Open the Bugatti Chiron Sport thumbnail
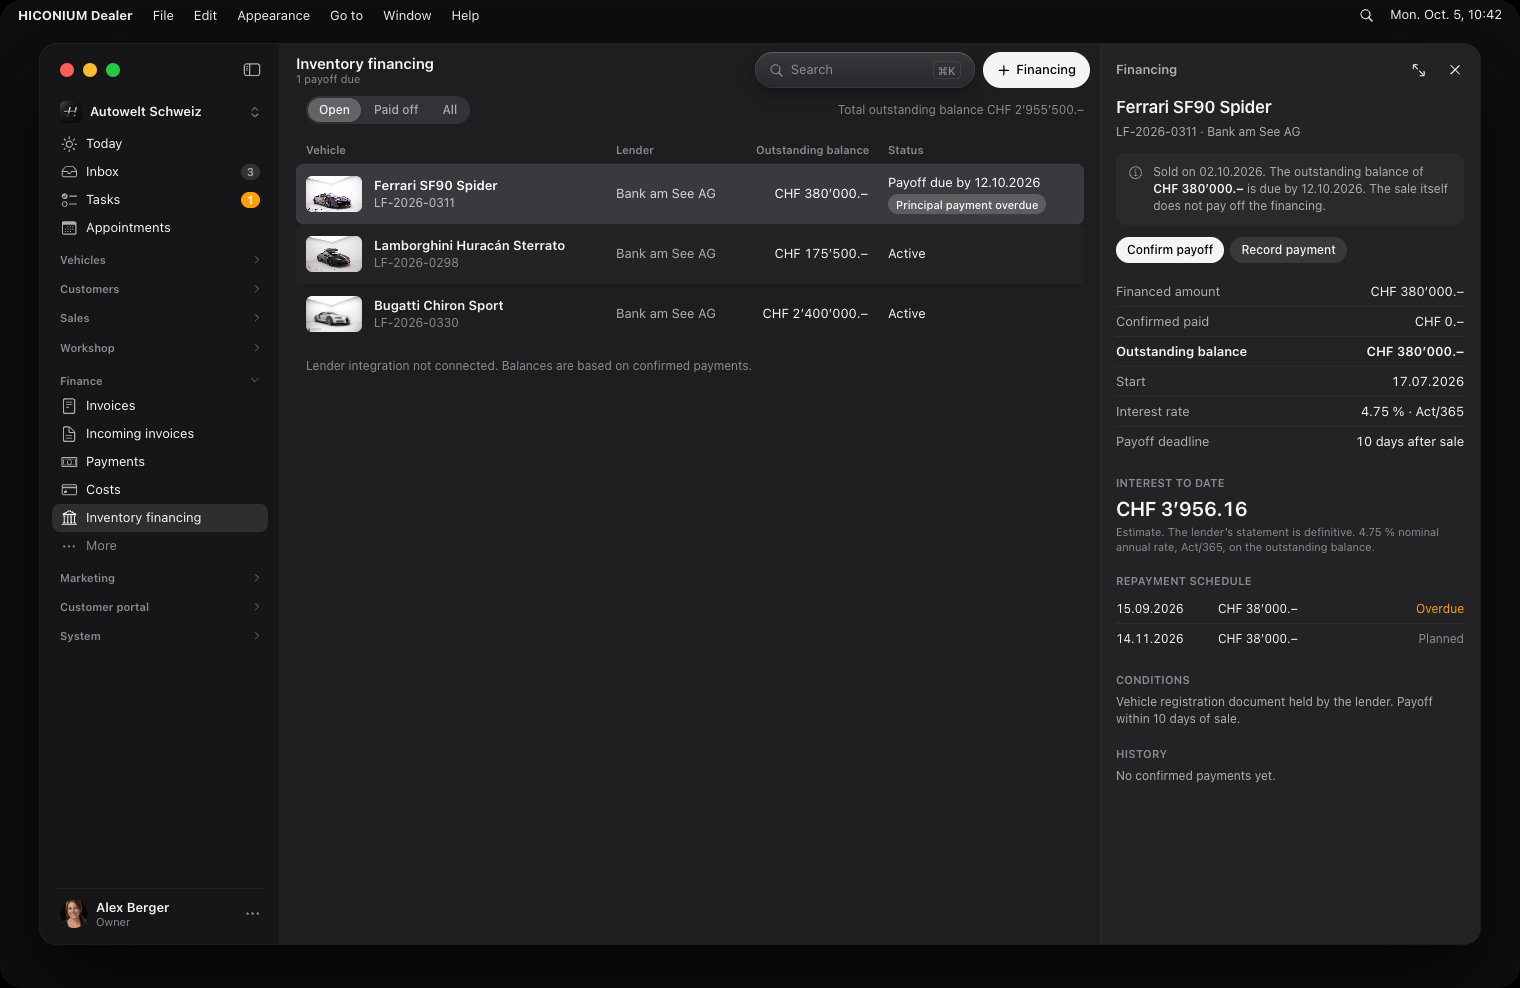Viewport: 1520px width, 988px height. tap(334, 314)
